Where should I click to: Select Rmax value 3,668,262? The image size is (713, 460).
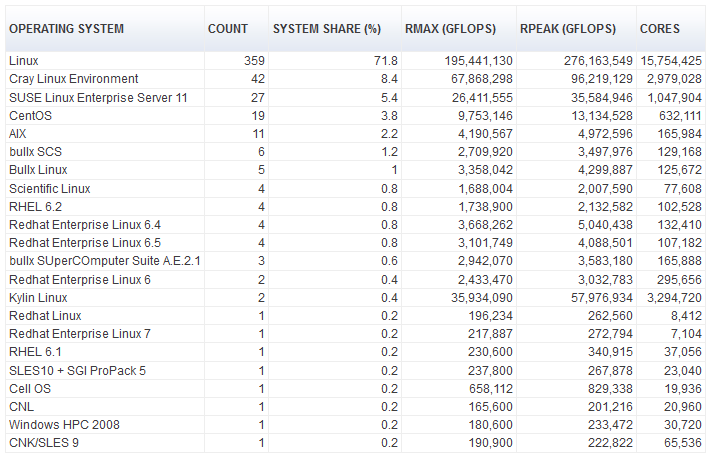coord(485,225)
